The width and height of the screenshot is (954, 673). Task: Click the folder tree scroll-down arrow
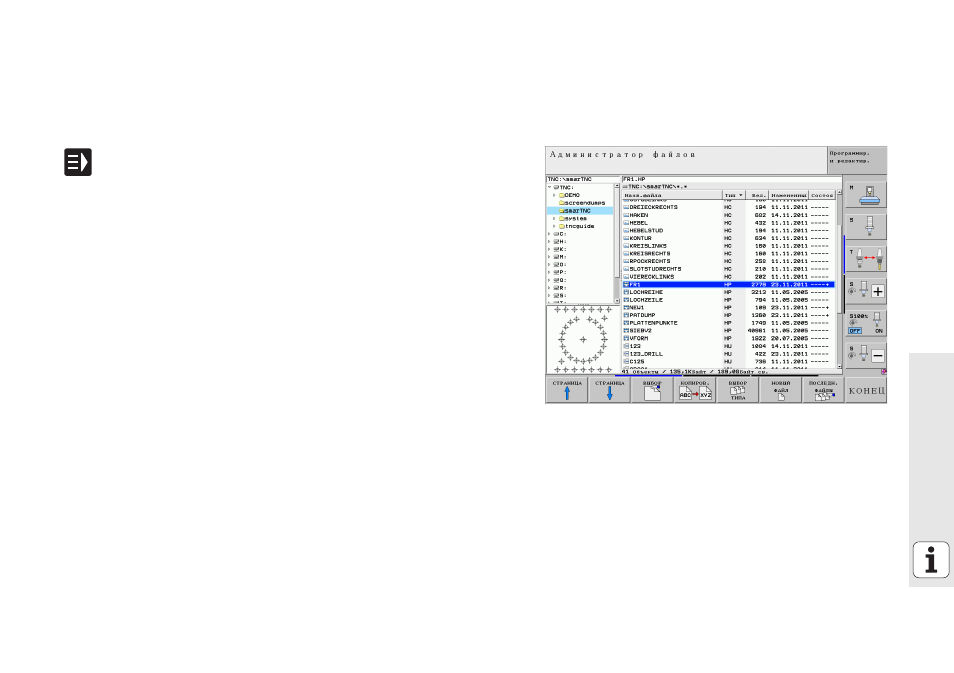pyautogui.click(x=617, y=301)
